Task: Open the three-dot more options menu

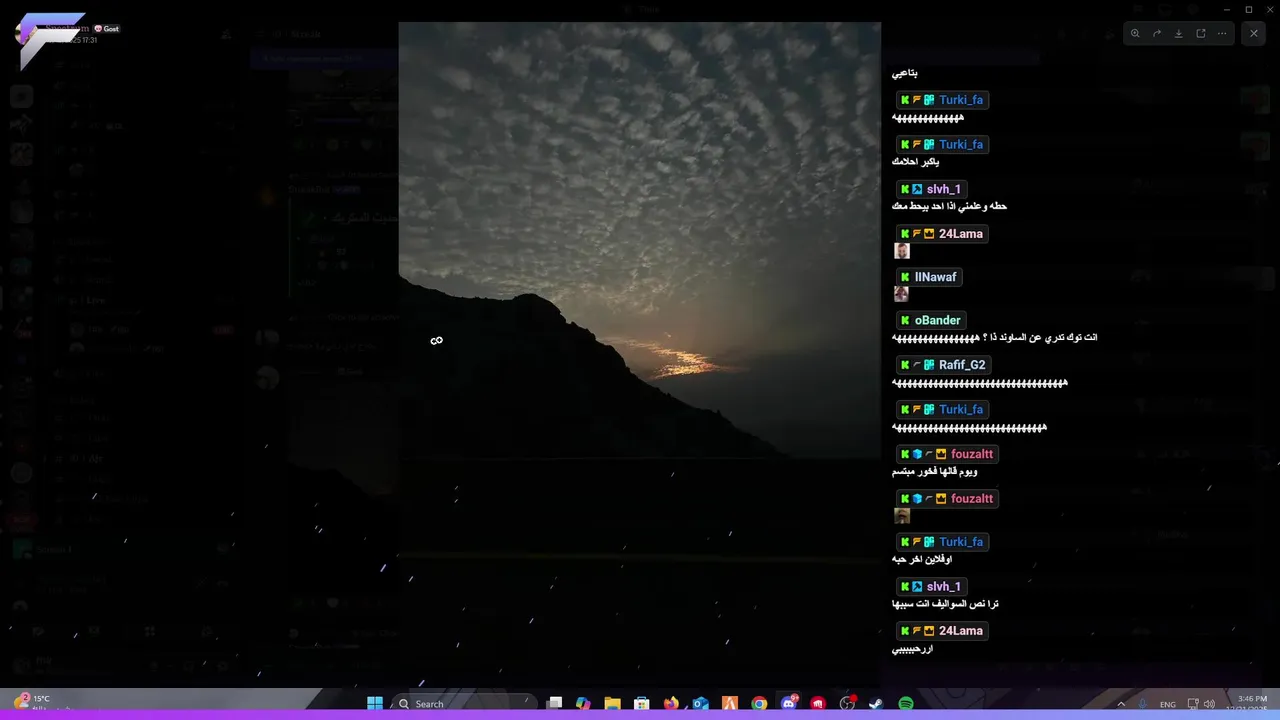Action: point(1222,33)
